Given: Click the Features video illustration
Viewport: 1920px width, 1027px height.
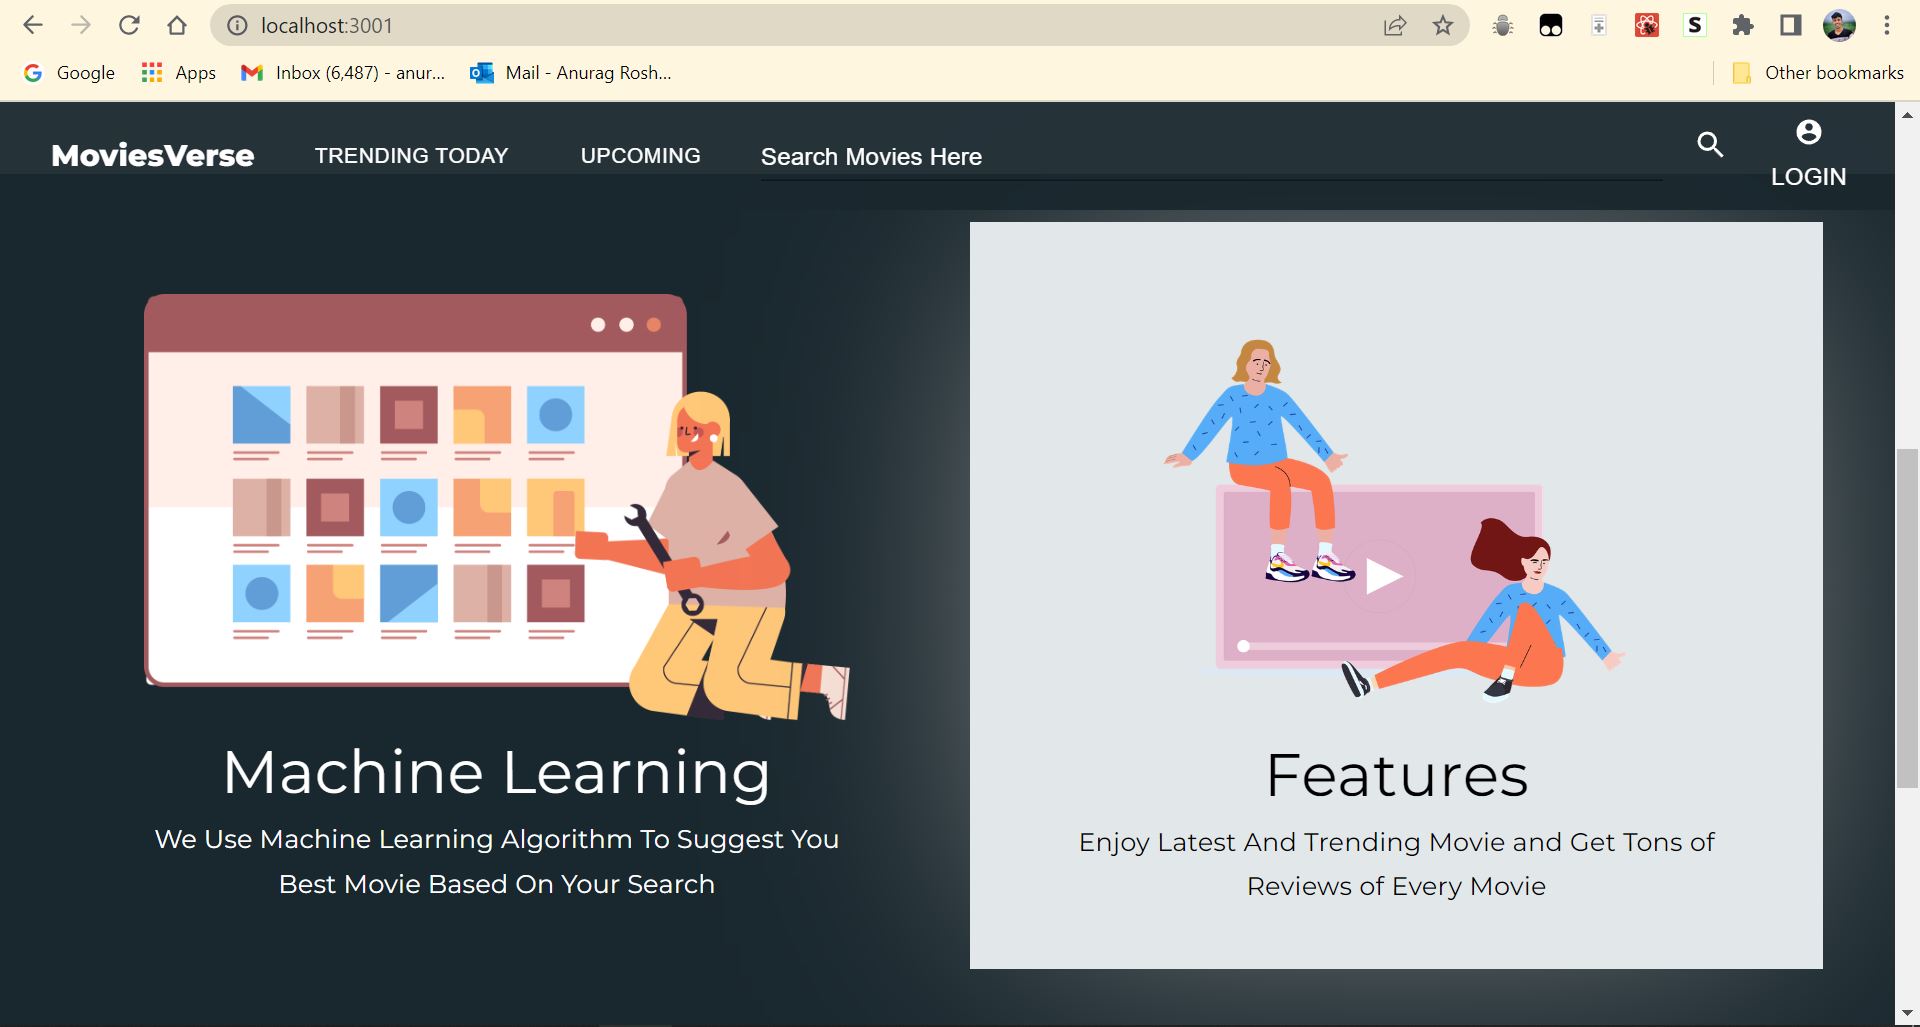Looking at the screenshot, I should coord(1396,521).
